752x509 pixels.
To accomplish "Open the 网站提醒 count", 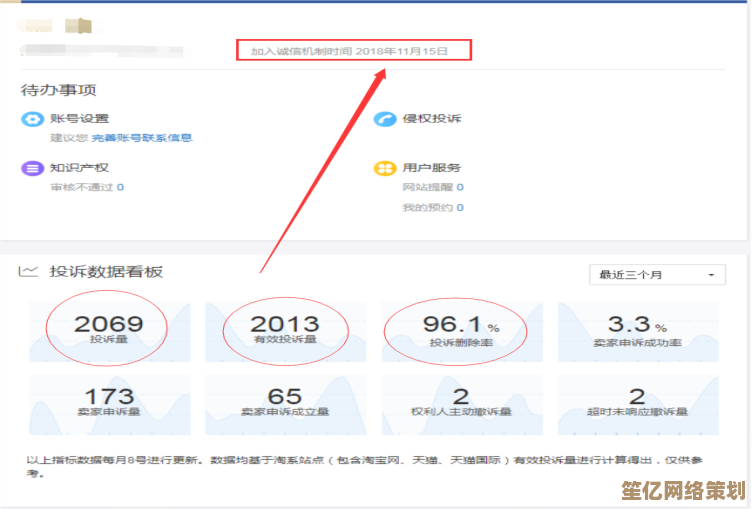I will 460,187.
